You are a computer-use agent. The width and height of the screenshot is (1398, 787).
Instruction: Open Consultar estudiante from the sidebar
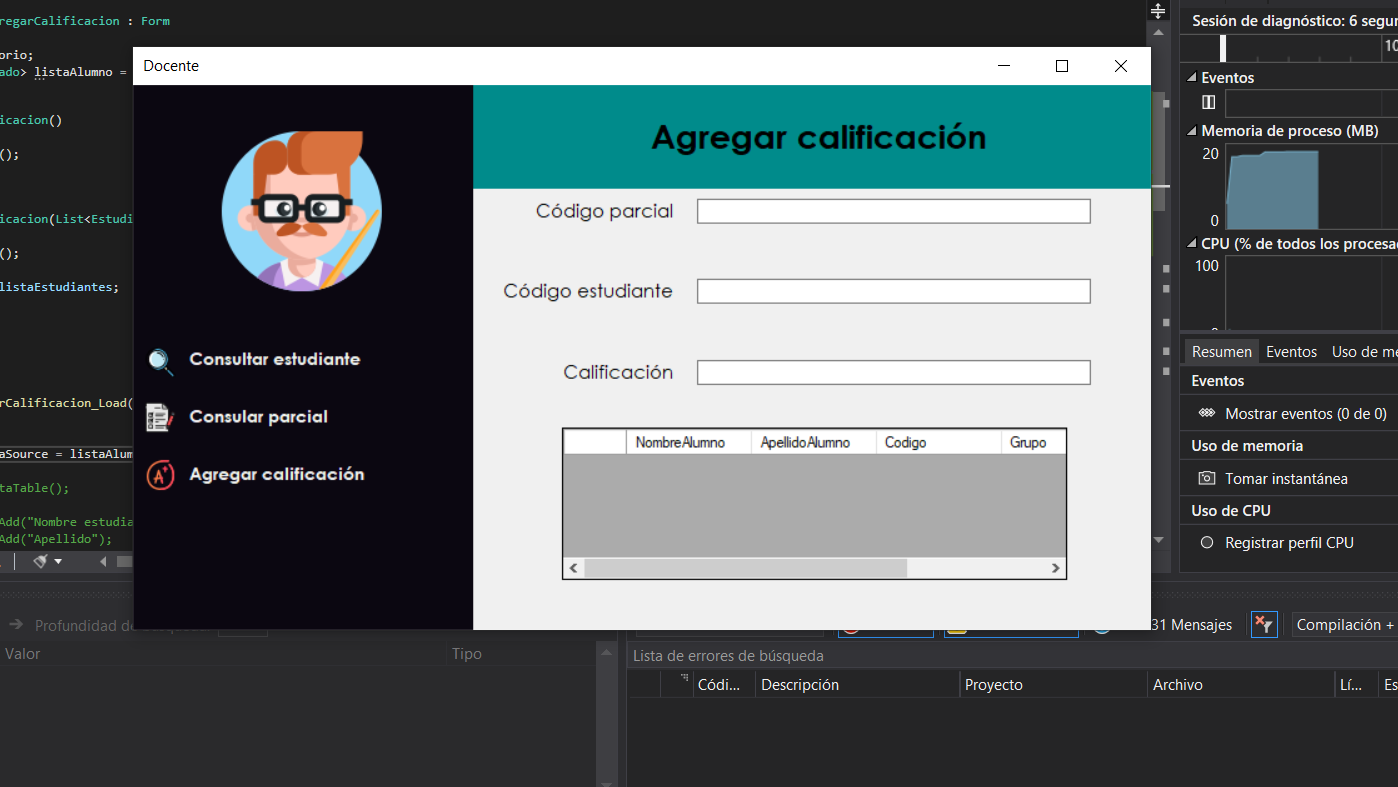click(x=274, y=359)
